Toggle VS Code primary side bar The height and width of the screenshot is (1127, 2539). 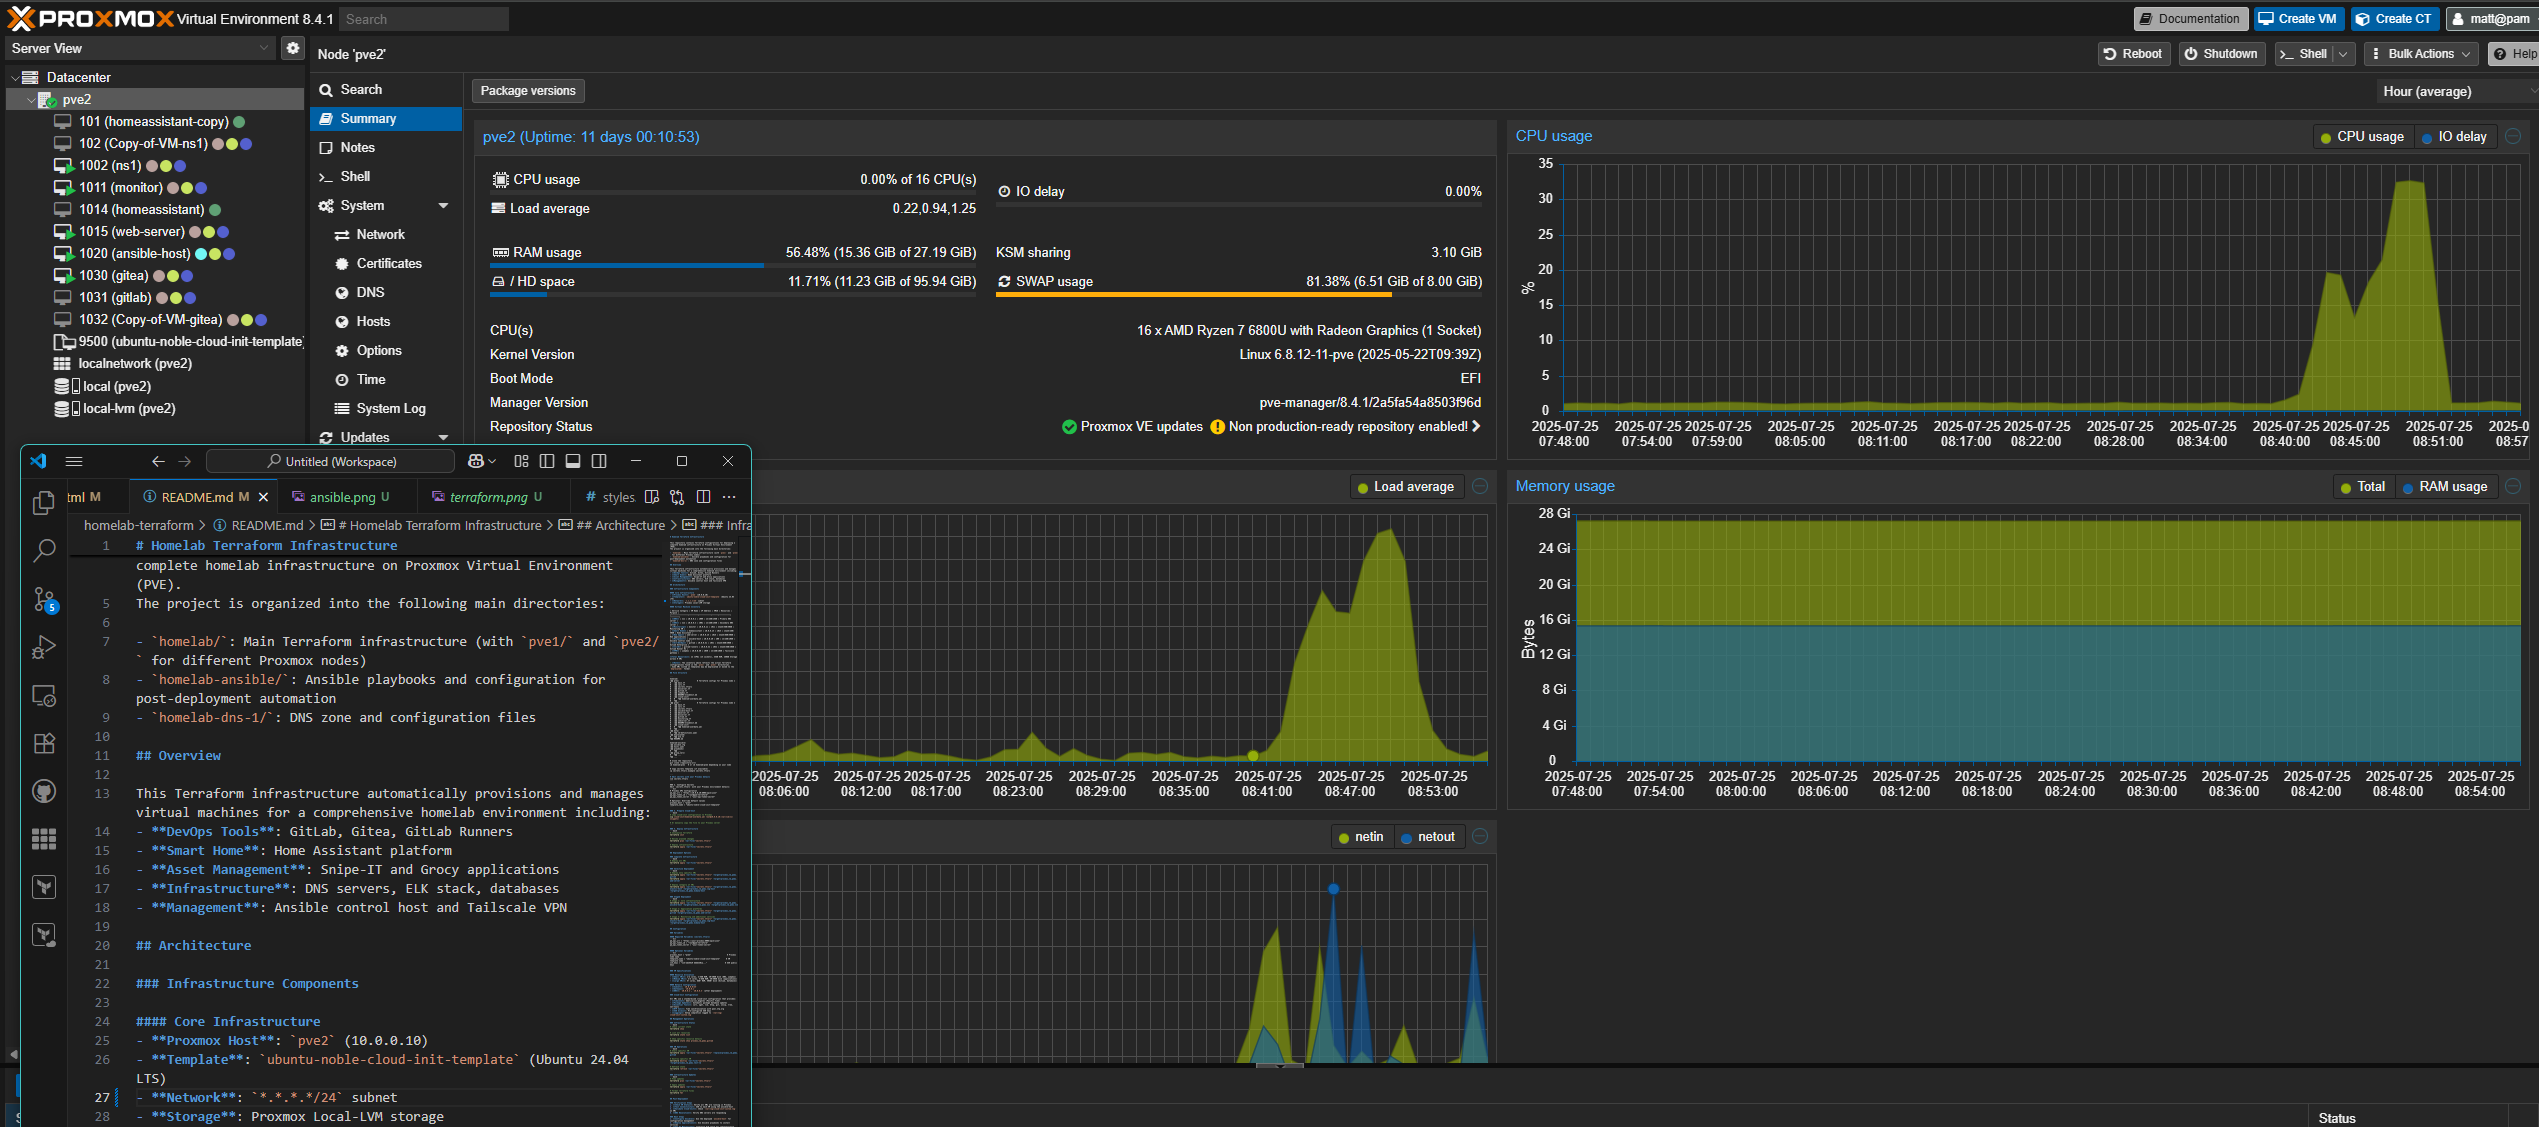tap(547, 461)
